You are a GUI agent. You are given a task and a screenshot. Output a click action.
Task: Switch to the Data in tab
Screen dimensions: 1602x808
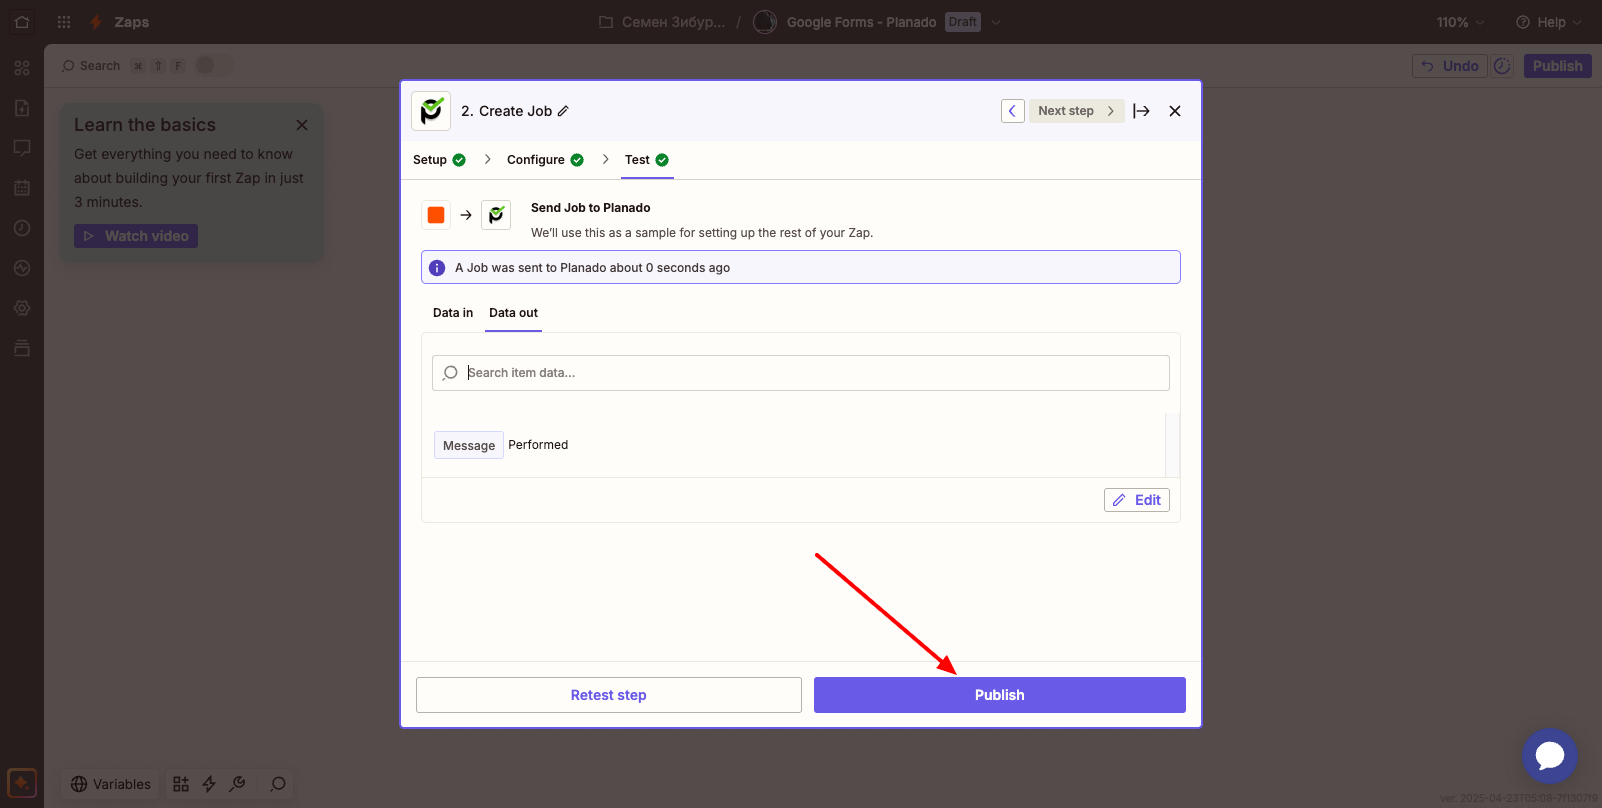coord(453,313)
